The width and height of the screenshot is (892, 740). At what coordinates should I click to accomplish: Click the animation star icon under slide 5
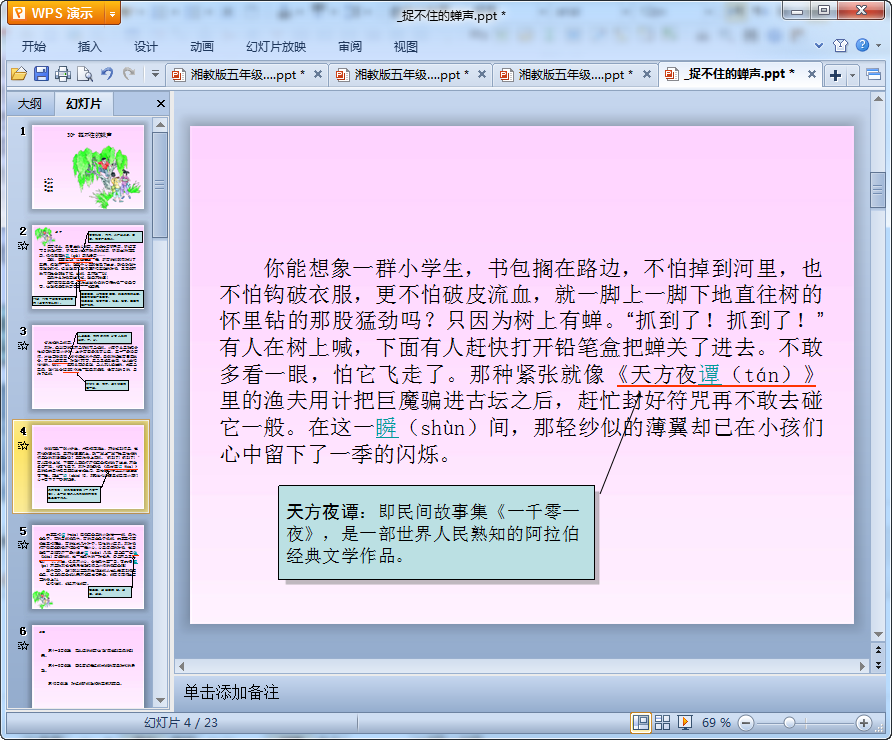(x=23, y=545)
